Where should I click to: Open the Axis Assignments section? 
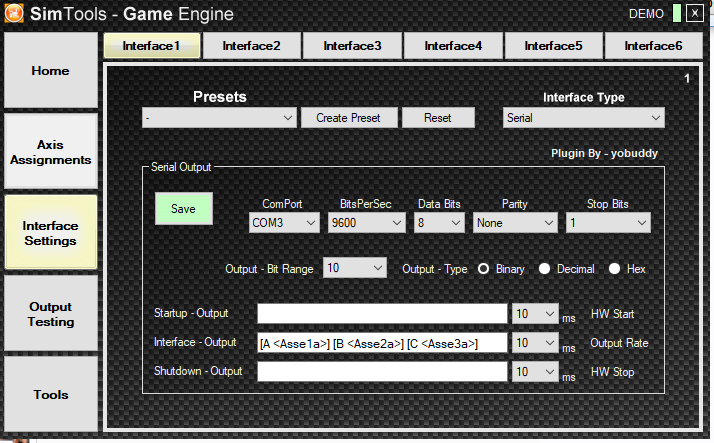(51, 152)
